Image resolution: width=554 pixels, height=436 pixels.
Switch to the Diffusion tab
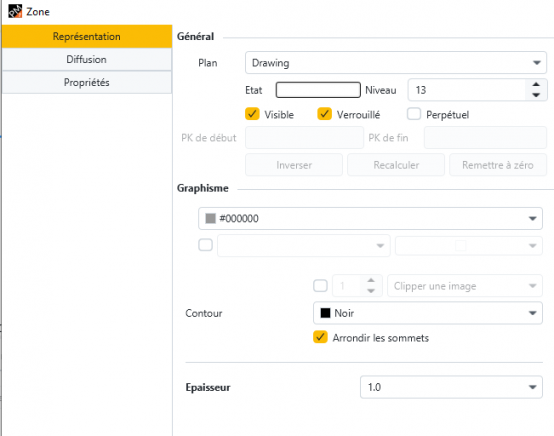pos(87,59)
